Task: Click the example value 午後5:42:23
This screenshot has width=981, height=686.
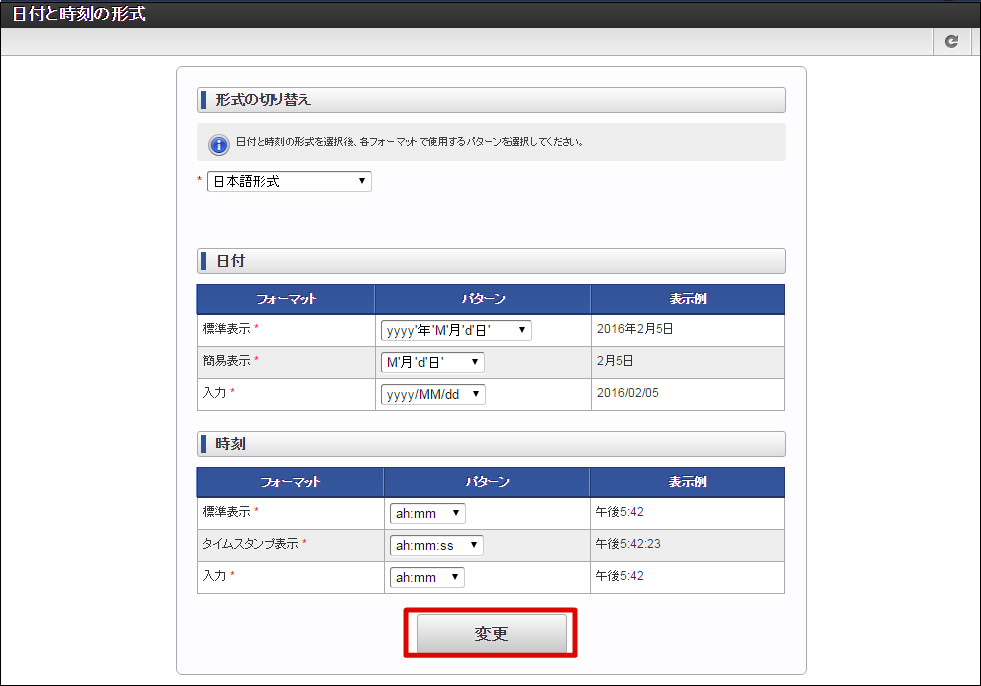Action: tap(628, 544)
